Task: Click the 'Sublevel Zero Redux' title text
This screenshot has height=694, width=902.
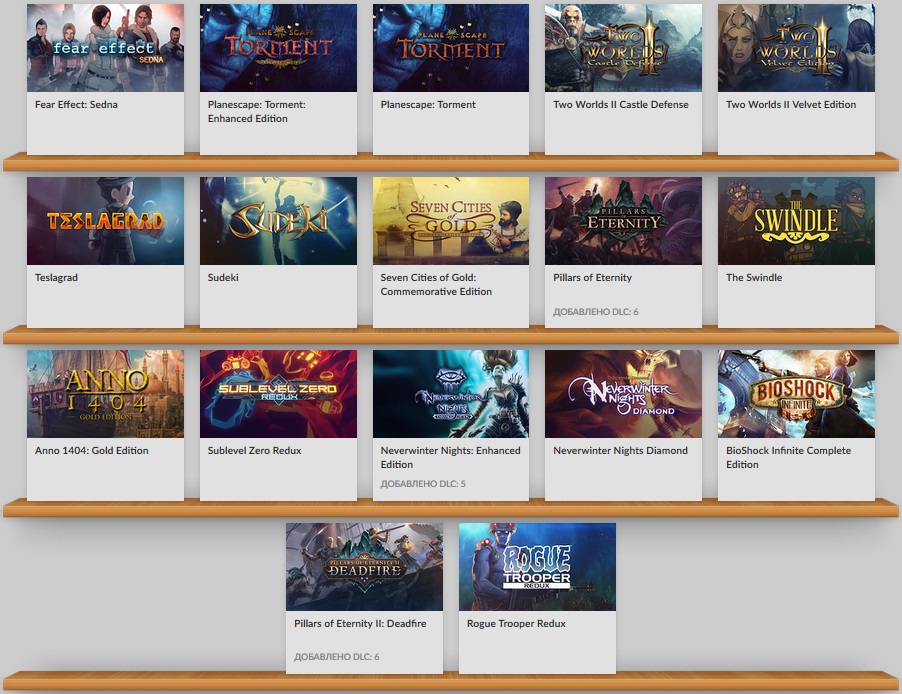Action: click(x=254, y=451)
